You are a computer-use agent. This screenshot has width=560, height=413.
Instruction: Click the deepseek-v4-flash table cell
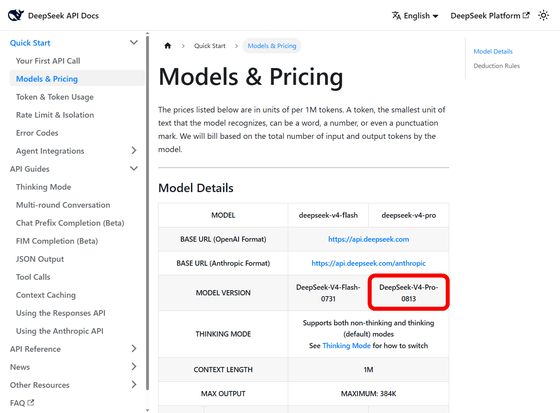click(x=328, y=215)
